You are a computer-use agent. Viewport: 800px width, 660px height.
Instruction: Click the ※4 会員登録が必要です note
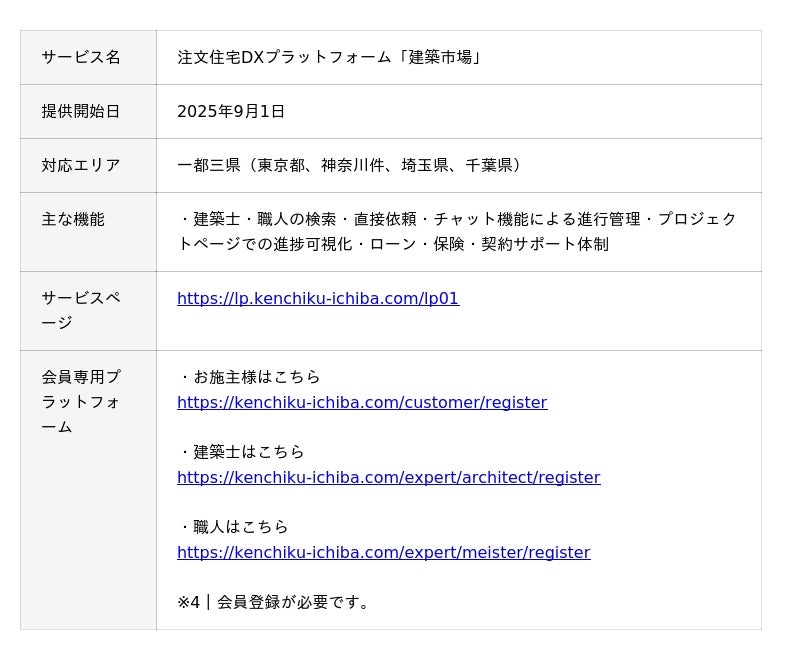tap(274, 602)
